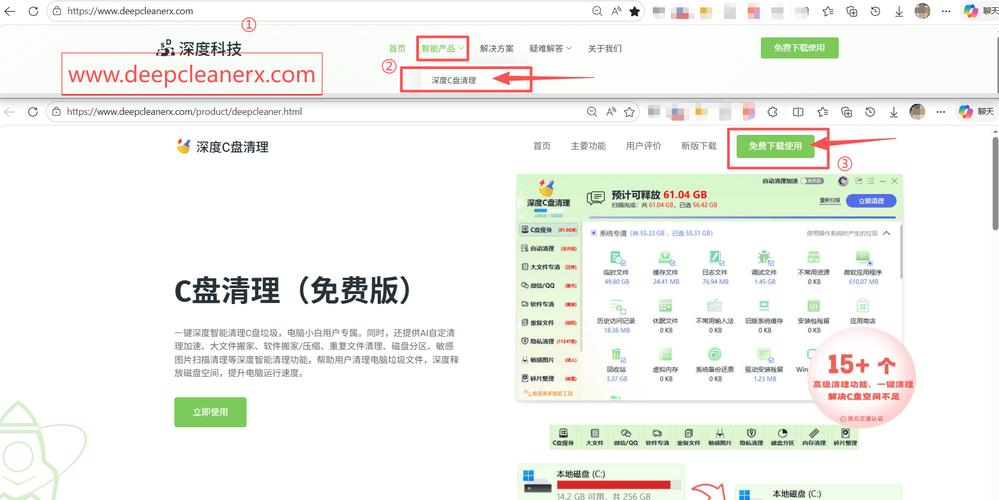Go to 首页 on the 深度科技 navigation bar
This screenshot has height=500, width=999.
(397, 48)
